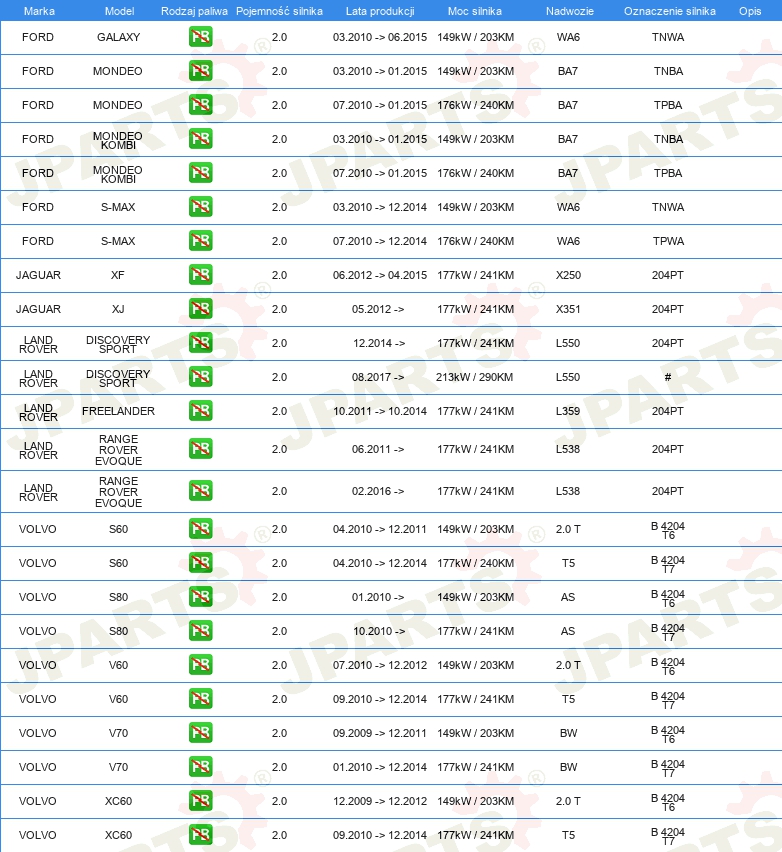Click the # engine code cell
Screen dimensions: 782x852
(x=668, y=377)
